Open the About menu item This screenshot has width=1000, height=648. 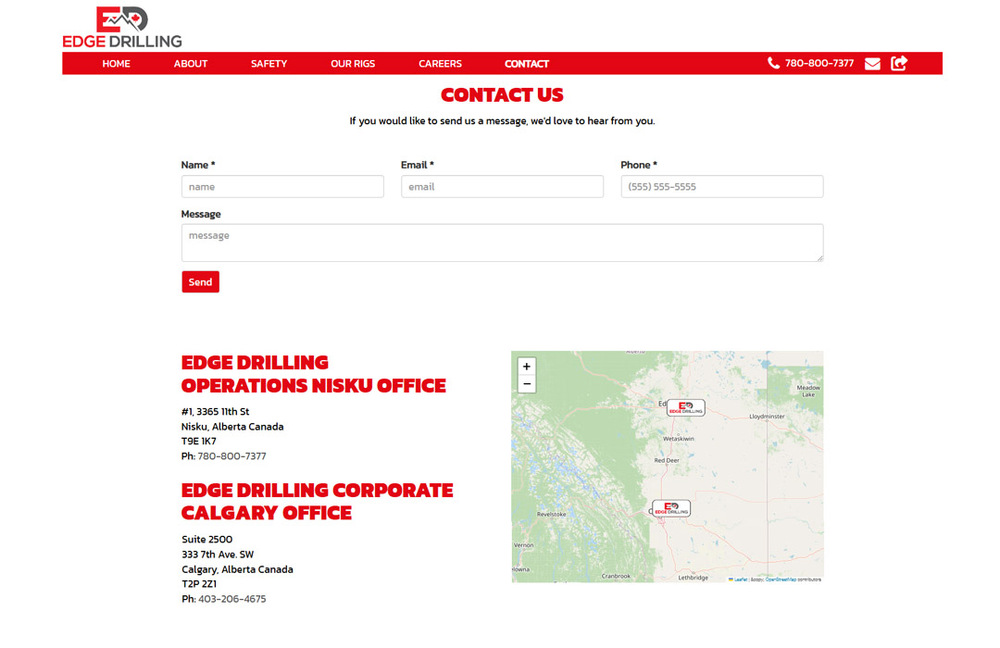pyautogui.click(x=191, y=64)
